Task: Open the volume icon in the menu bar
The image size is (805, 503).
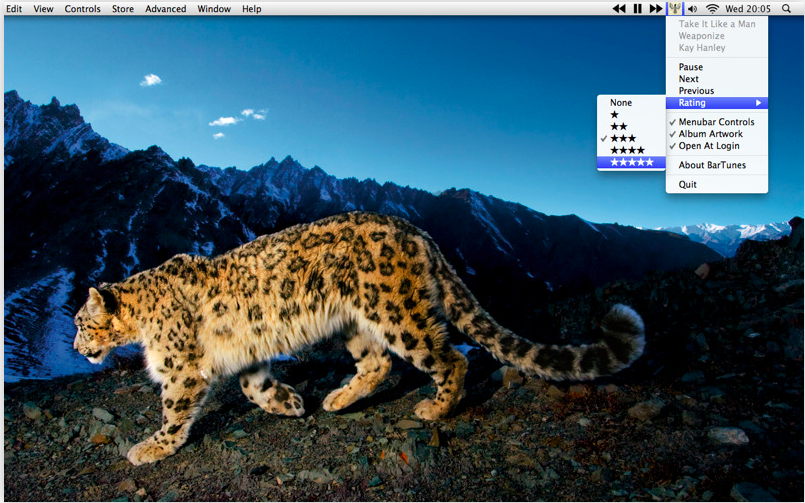Action: coord(693,9)
